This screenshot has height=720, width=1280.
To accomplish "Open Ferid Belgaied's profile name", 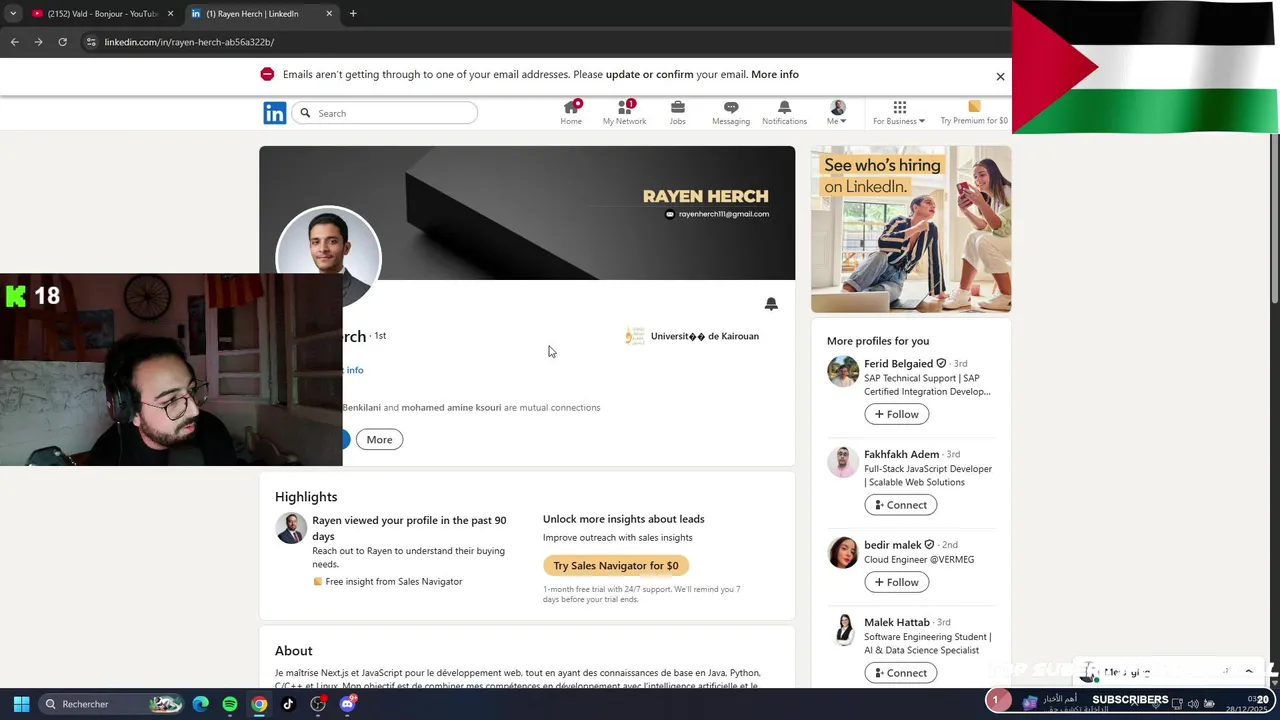I will [x=898, y=364].
